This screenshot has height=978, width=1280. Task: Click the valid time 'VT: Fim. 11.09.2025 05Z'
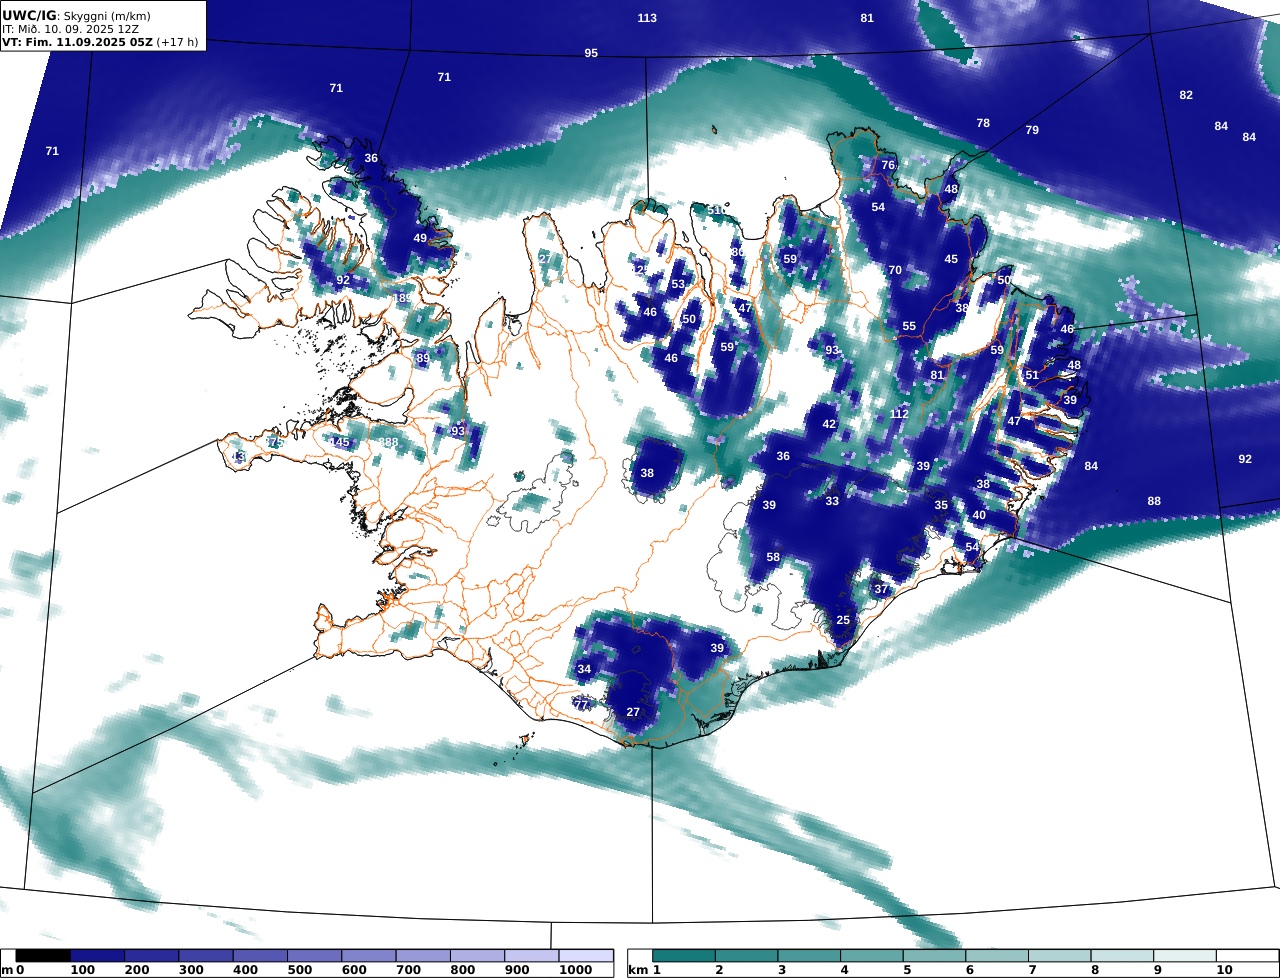tap(77, 42)
